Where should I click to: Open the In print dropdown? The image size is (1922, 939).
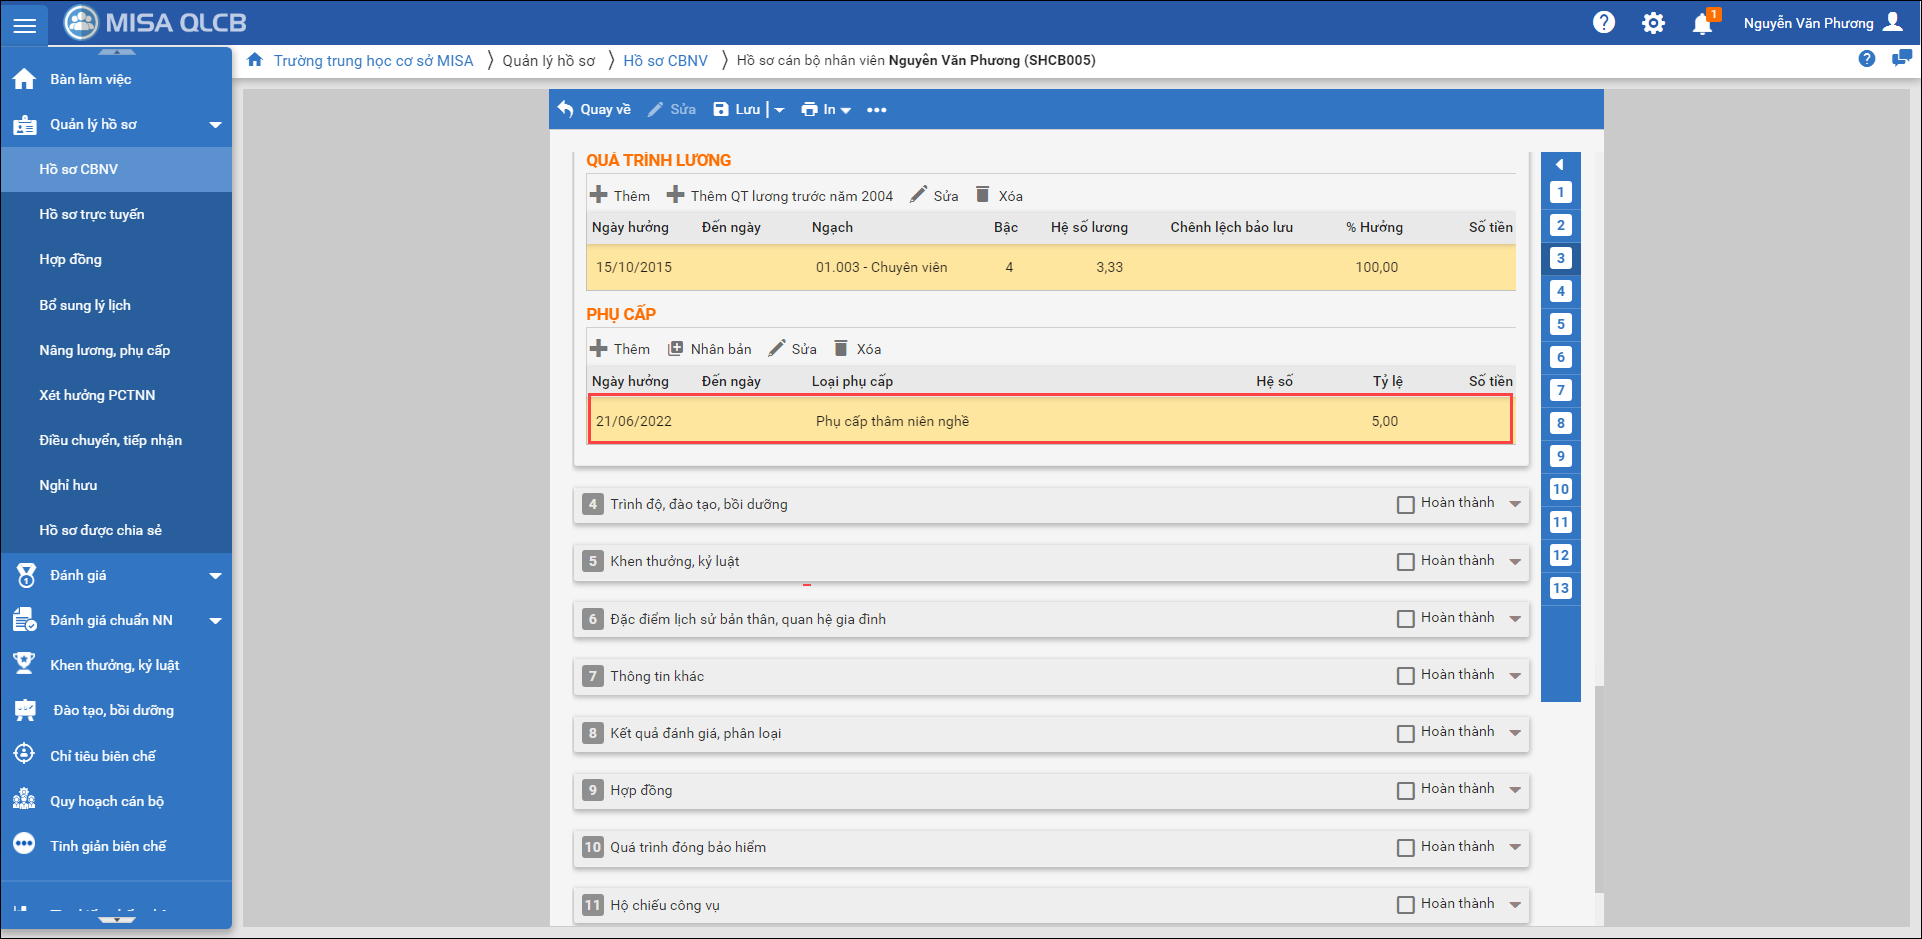825,110
